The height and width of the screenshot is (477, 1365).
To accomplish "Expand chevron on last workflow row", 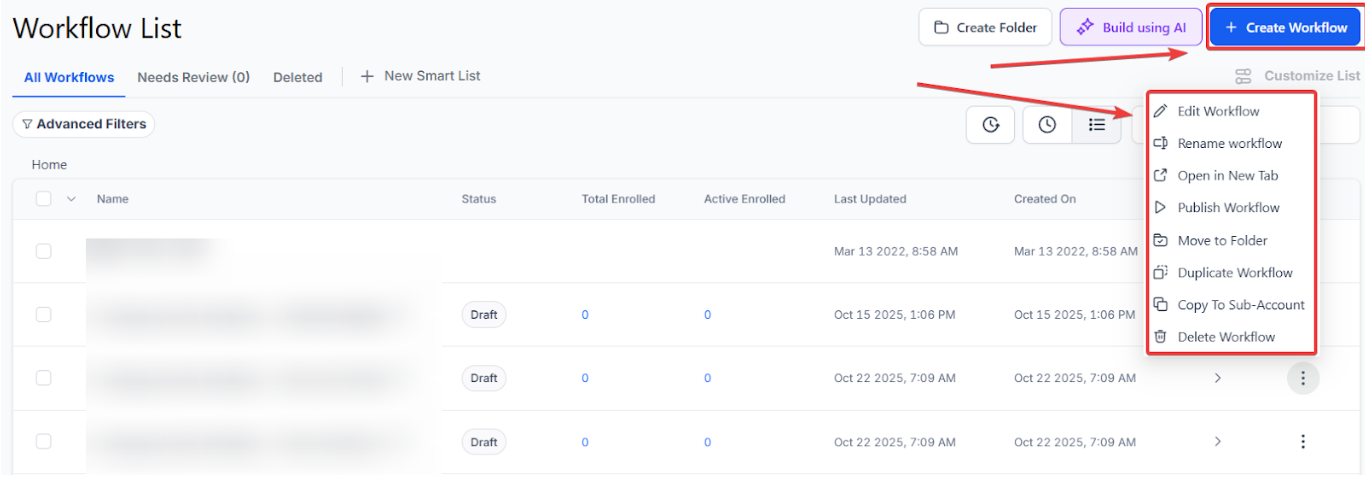I will tap(1217, 441).
